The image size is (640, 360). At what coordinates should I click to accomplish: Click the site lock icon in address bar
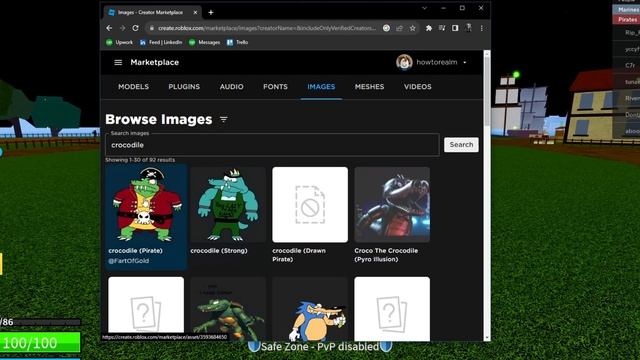click(x=151, y=28)
